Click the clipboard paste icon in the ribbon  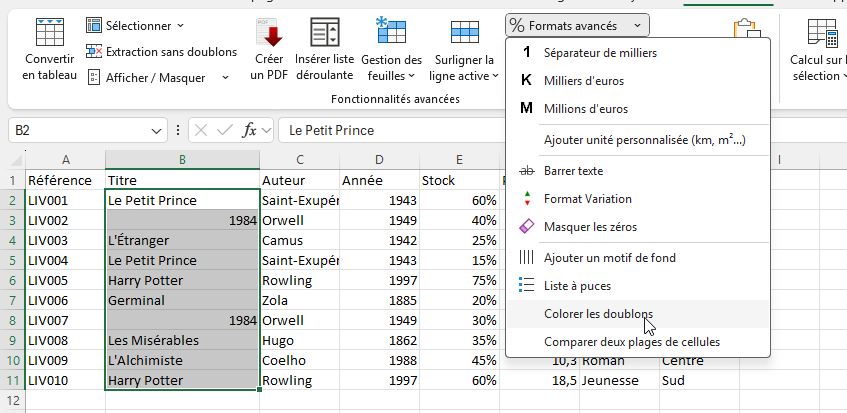point(747,29)
